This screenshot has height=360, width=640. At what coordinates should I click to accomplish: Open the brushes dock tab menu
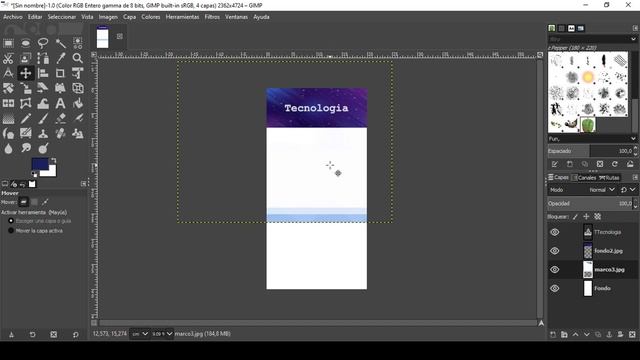[x=635, y=28]
